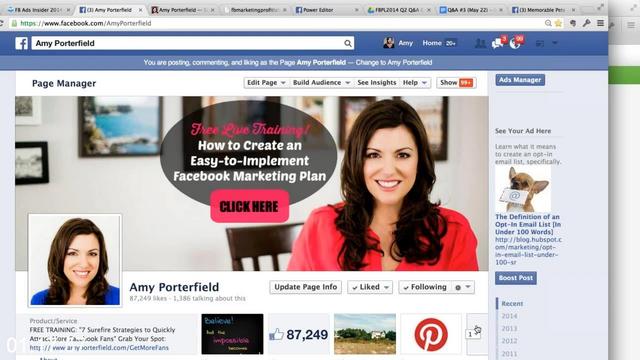640x360 pixels.
Task: Click the search magnifier in Facebook search box
Action: [347, 43]
